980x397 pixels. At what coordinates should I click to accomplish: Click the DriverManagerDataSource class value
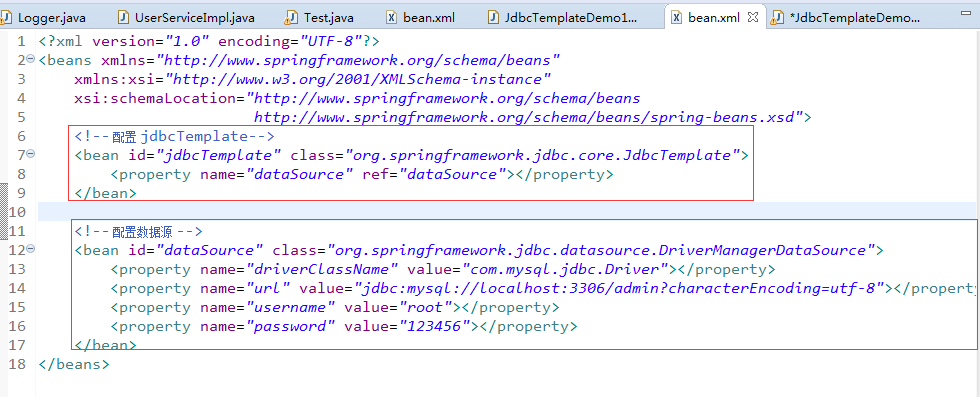pos(602,250)
